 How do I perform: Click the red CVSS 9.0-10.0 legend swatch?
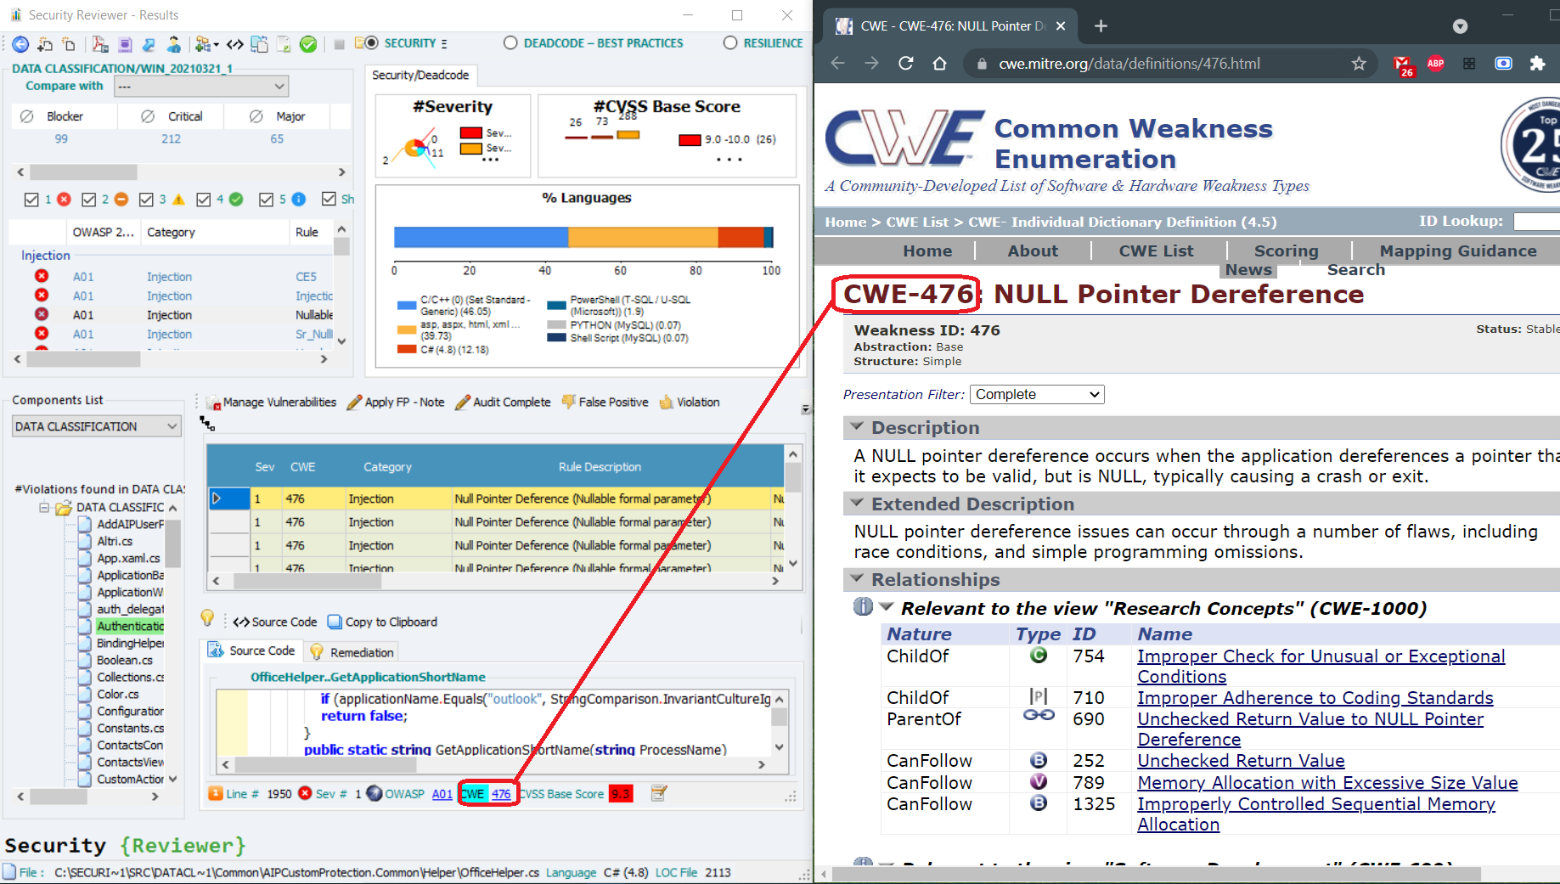point(689,140)
